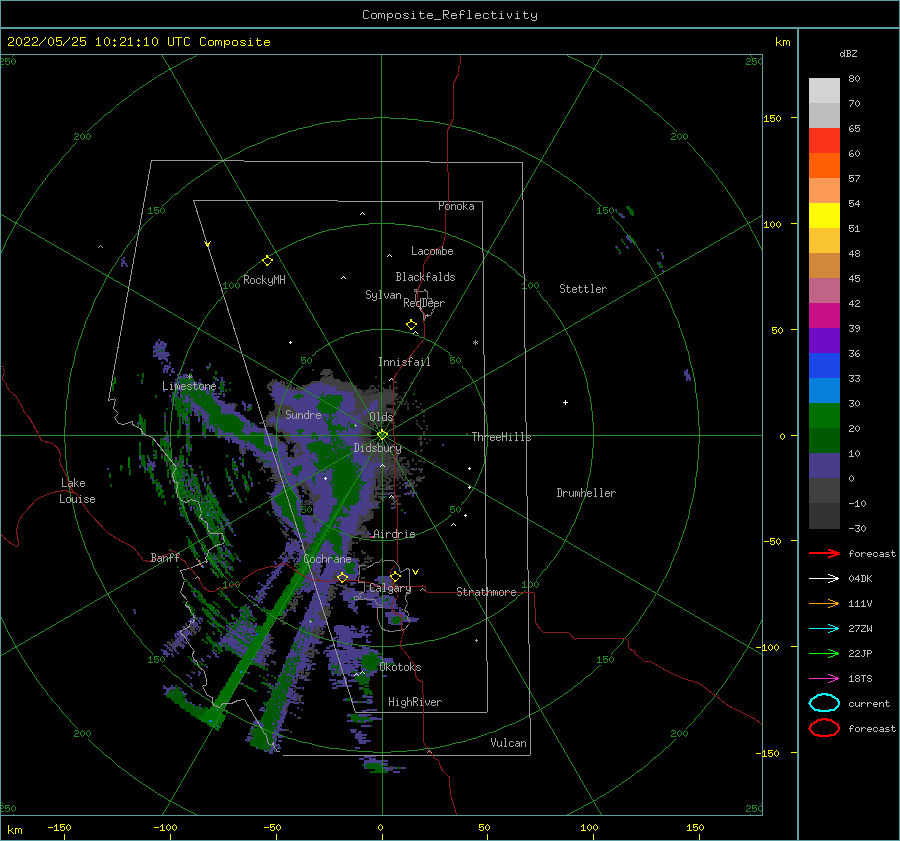Click the Ponoka town label

(456, 206)
